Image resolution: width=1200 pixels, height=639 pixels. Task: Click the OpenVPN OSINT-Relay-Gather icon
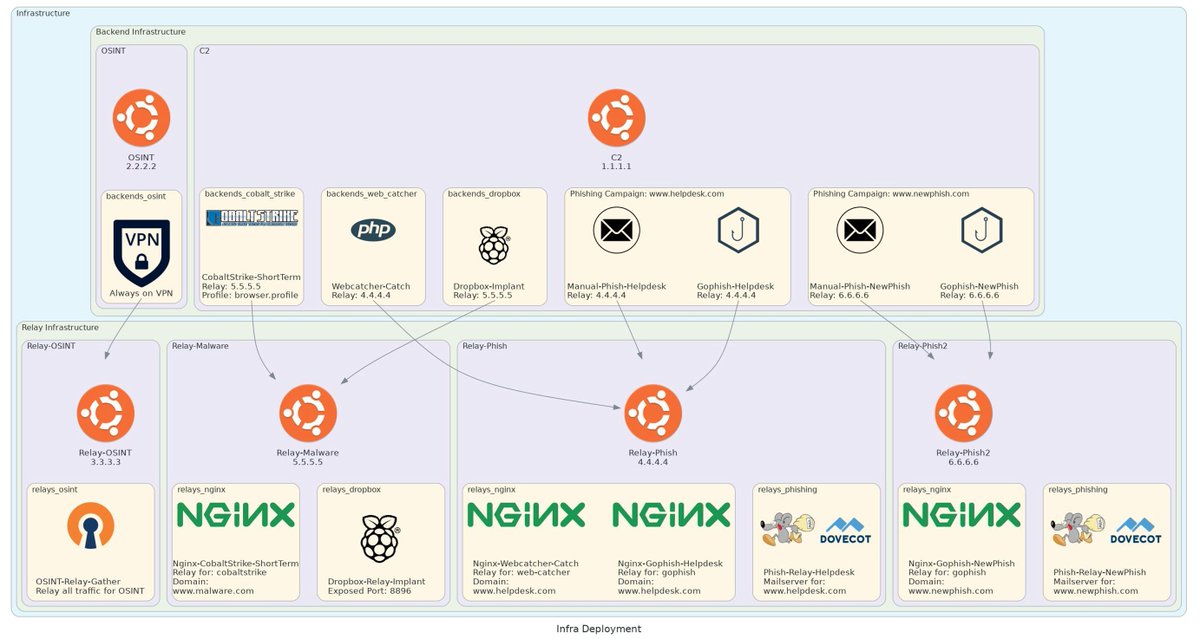coord(91,525)
